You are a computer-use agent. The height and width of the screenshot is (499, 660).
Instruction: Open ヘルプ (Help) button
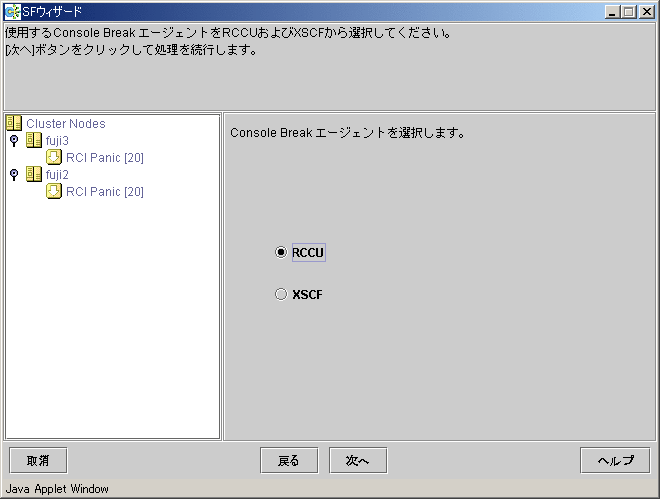615,460
